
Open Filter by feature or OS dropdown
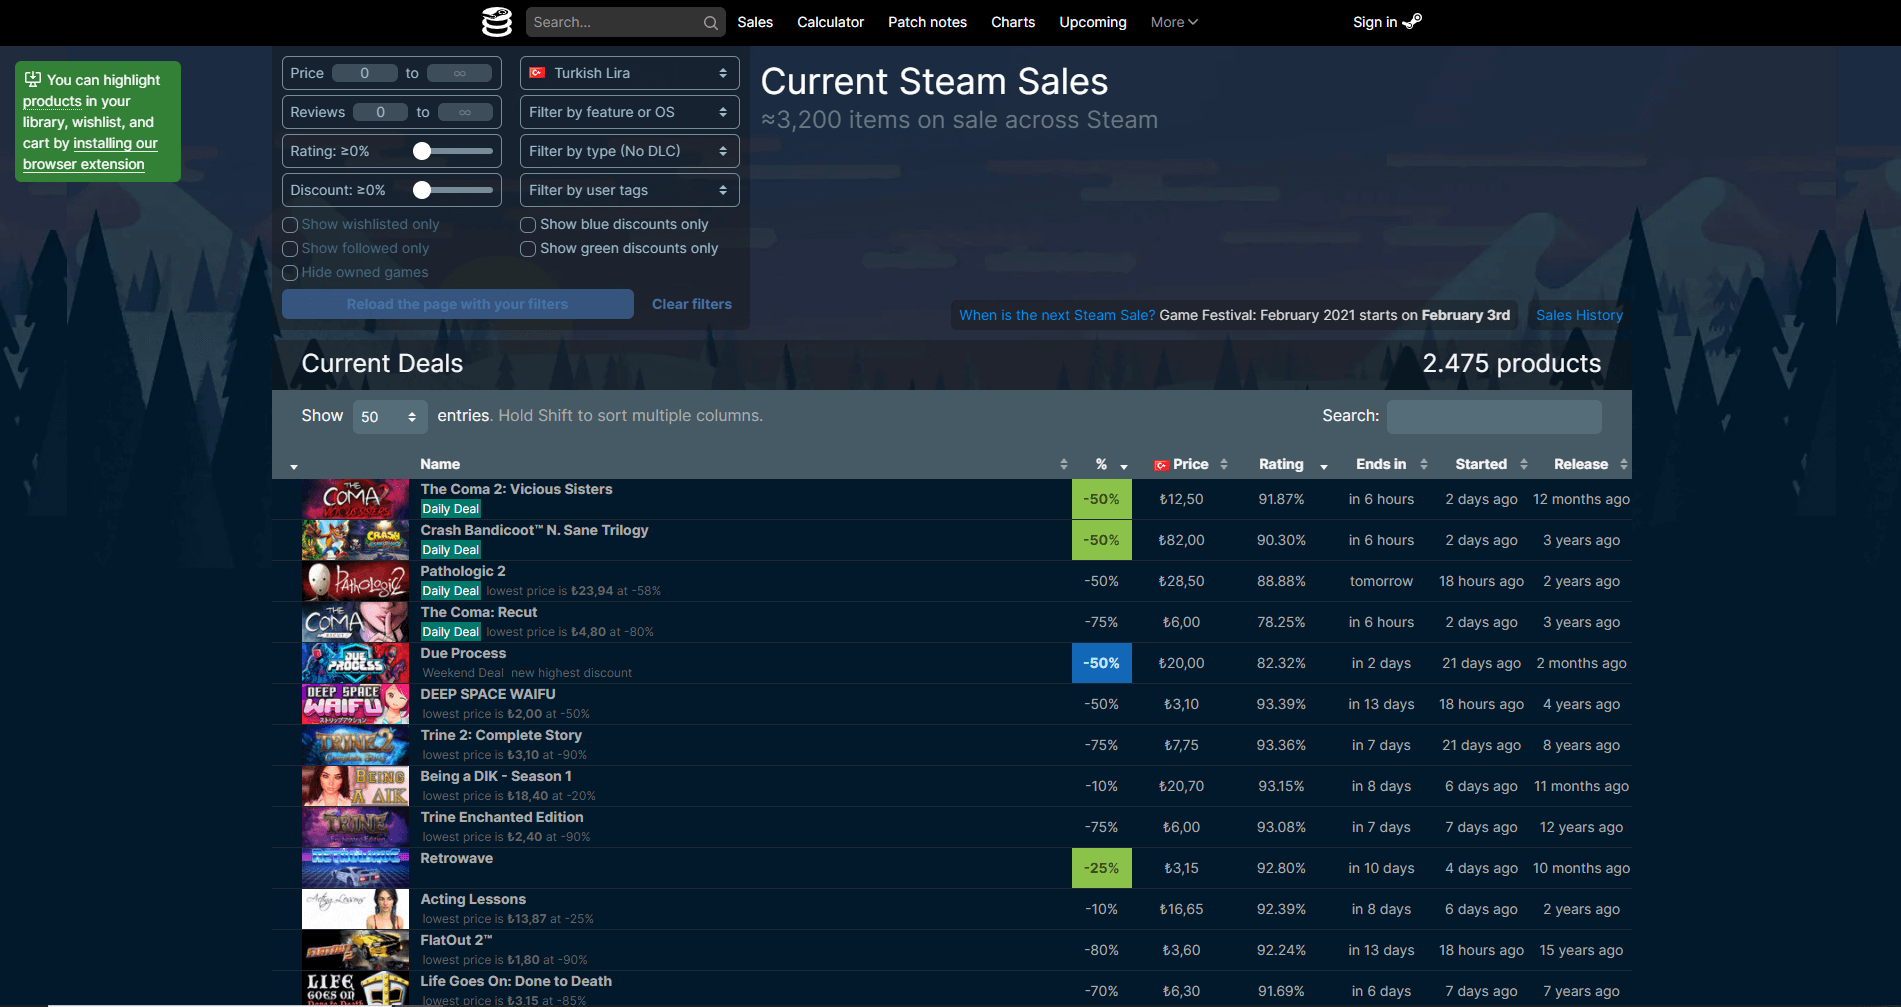[x=630, y=112]
